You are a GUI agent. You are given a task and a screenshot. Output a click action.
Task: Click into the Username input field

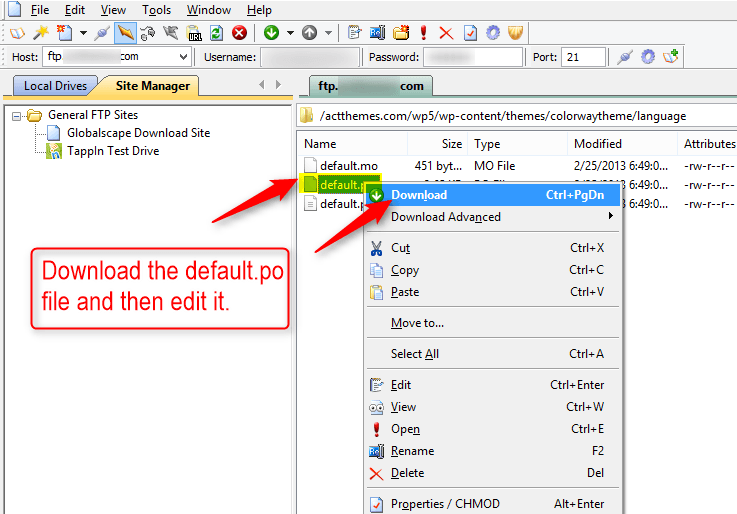tap(310, 57)
